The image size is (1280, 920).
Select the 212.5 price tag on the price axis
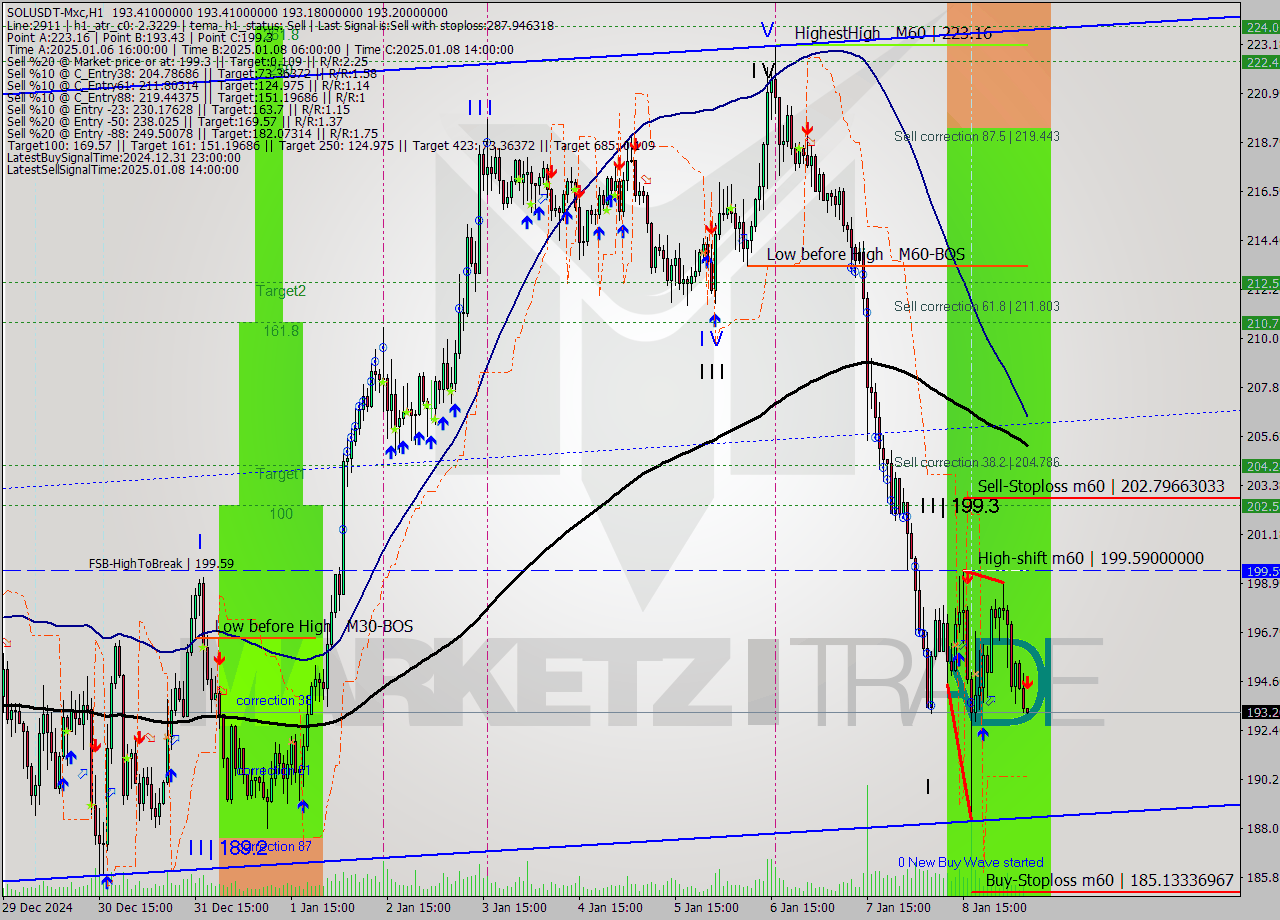click(x=1260, y=283)
